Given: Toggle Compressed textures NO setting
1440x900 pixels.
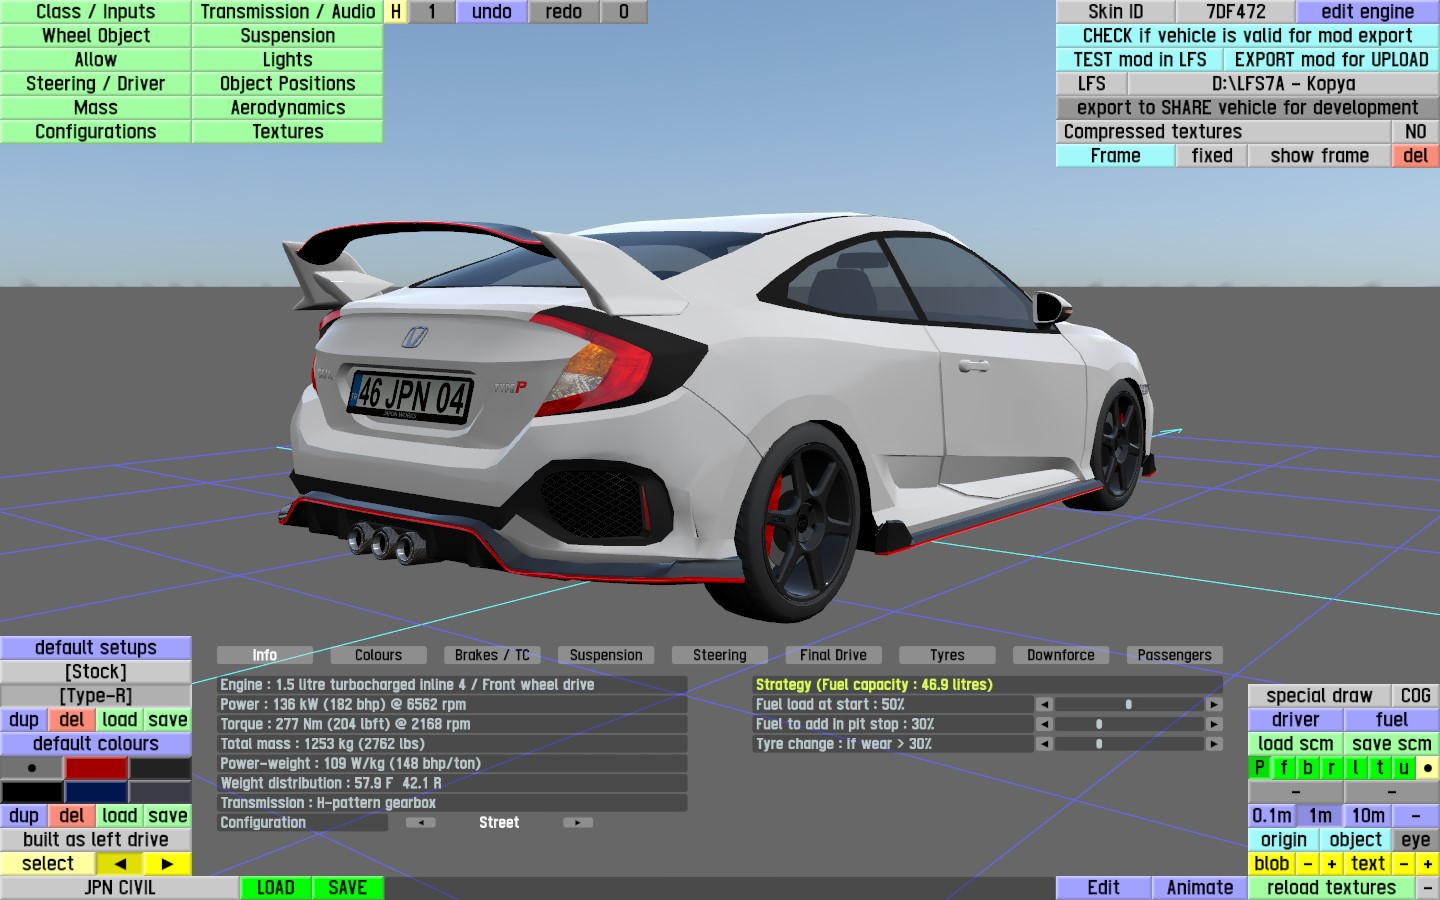Looking at the screenshot, I should pos(1416,132).
